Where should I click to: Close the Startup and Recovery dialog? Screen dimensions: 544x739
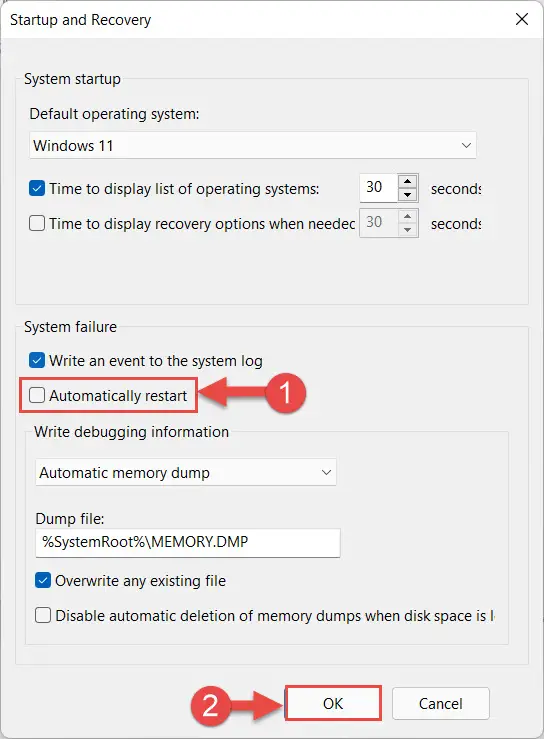tap(522, 19)
